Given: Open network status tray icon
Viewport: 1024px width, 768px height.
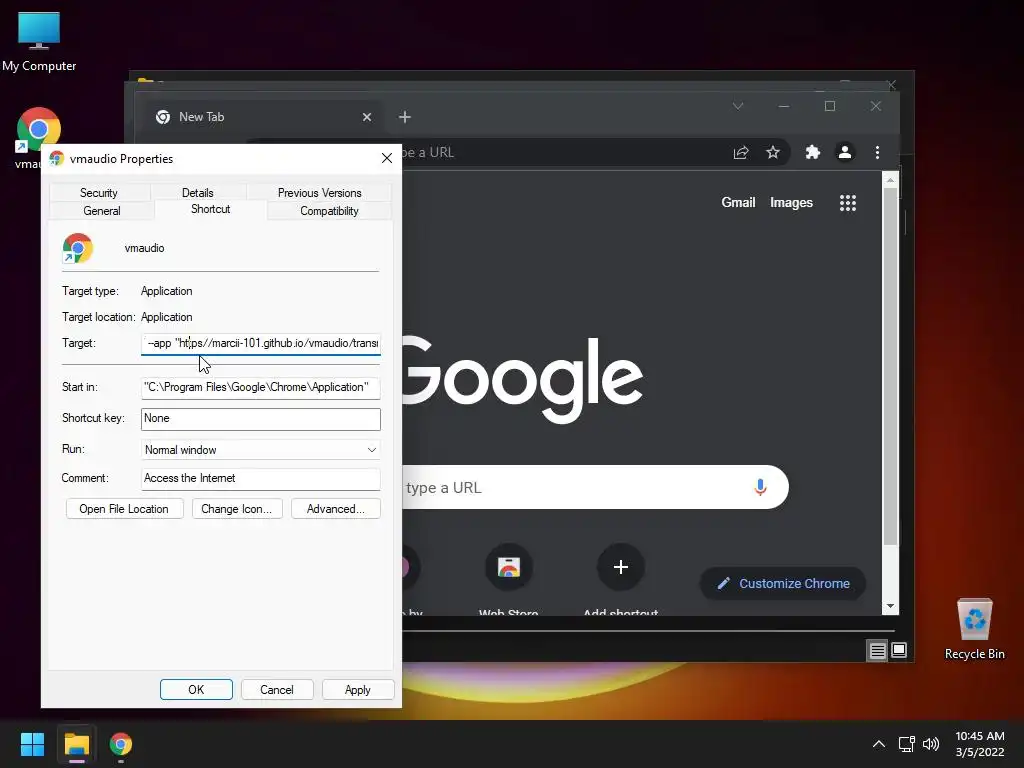Looking at the screenshot, I should pos(906,744).
